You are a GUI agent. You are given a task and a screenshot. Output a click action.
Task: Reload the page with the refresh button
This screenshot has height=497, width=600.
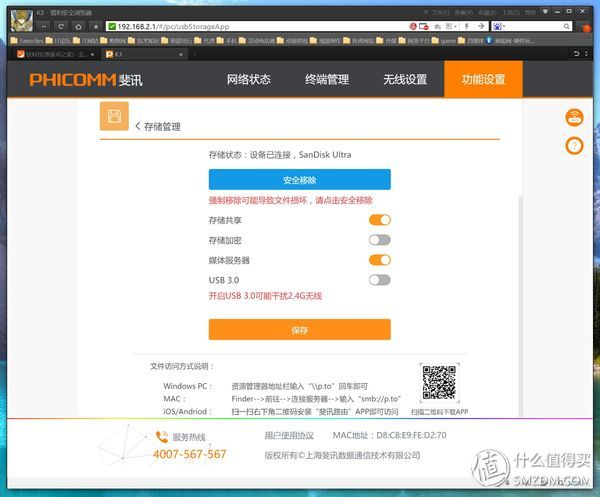[x=61, y=26]
